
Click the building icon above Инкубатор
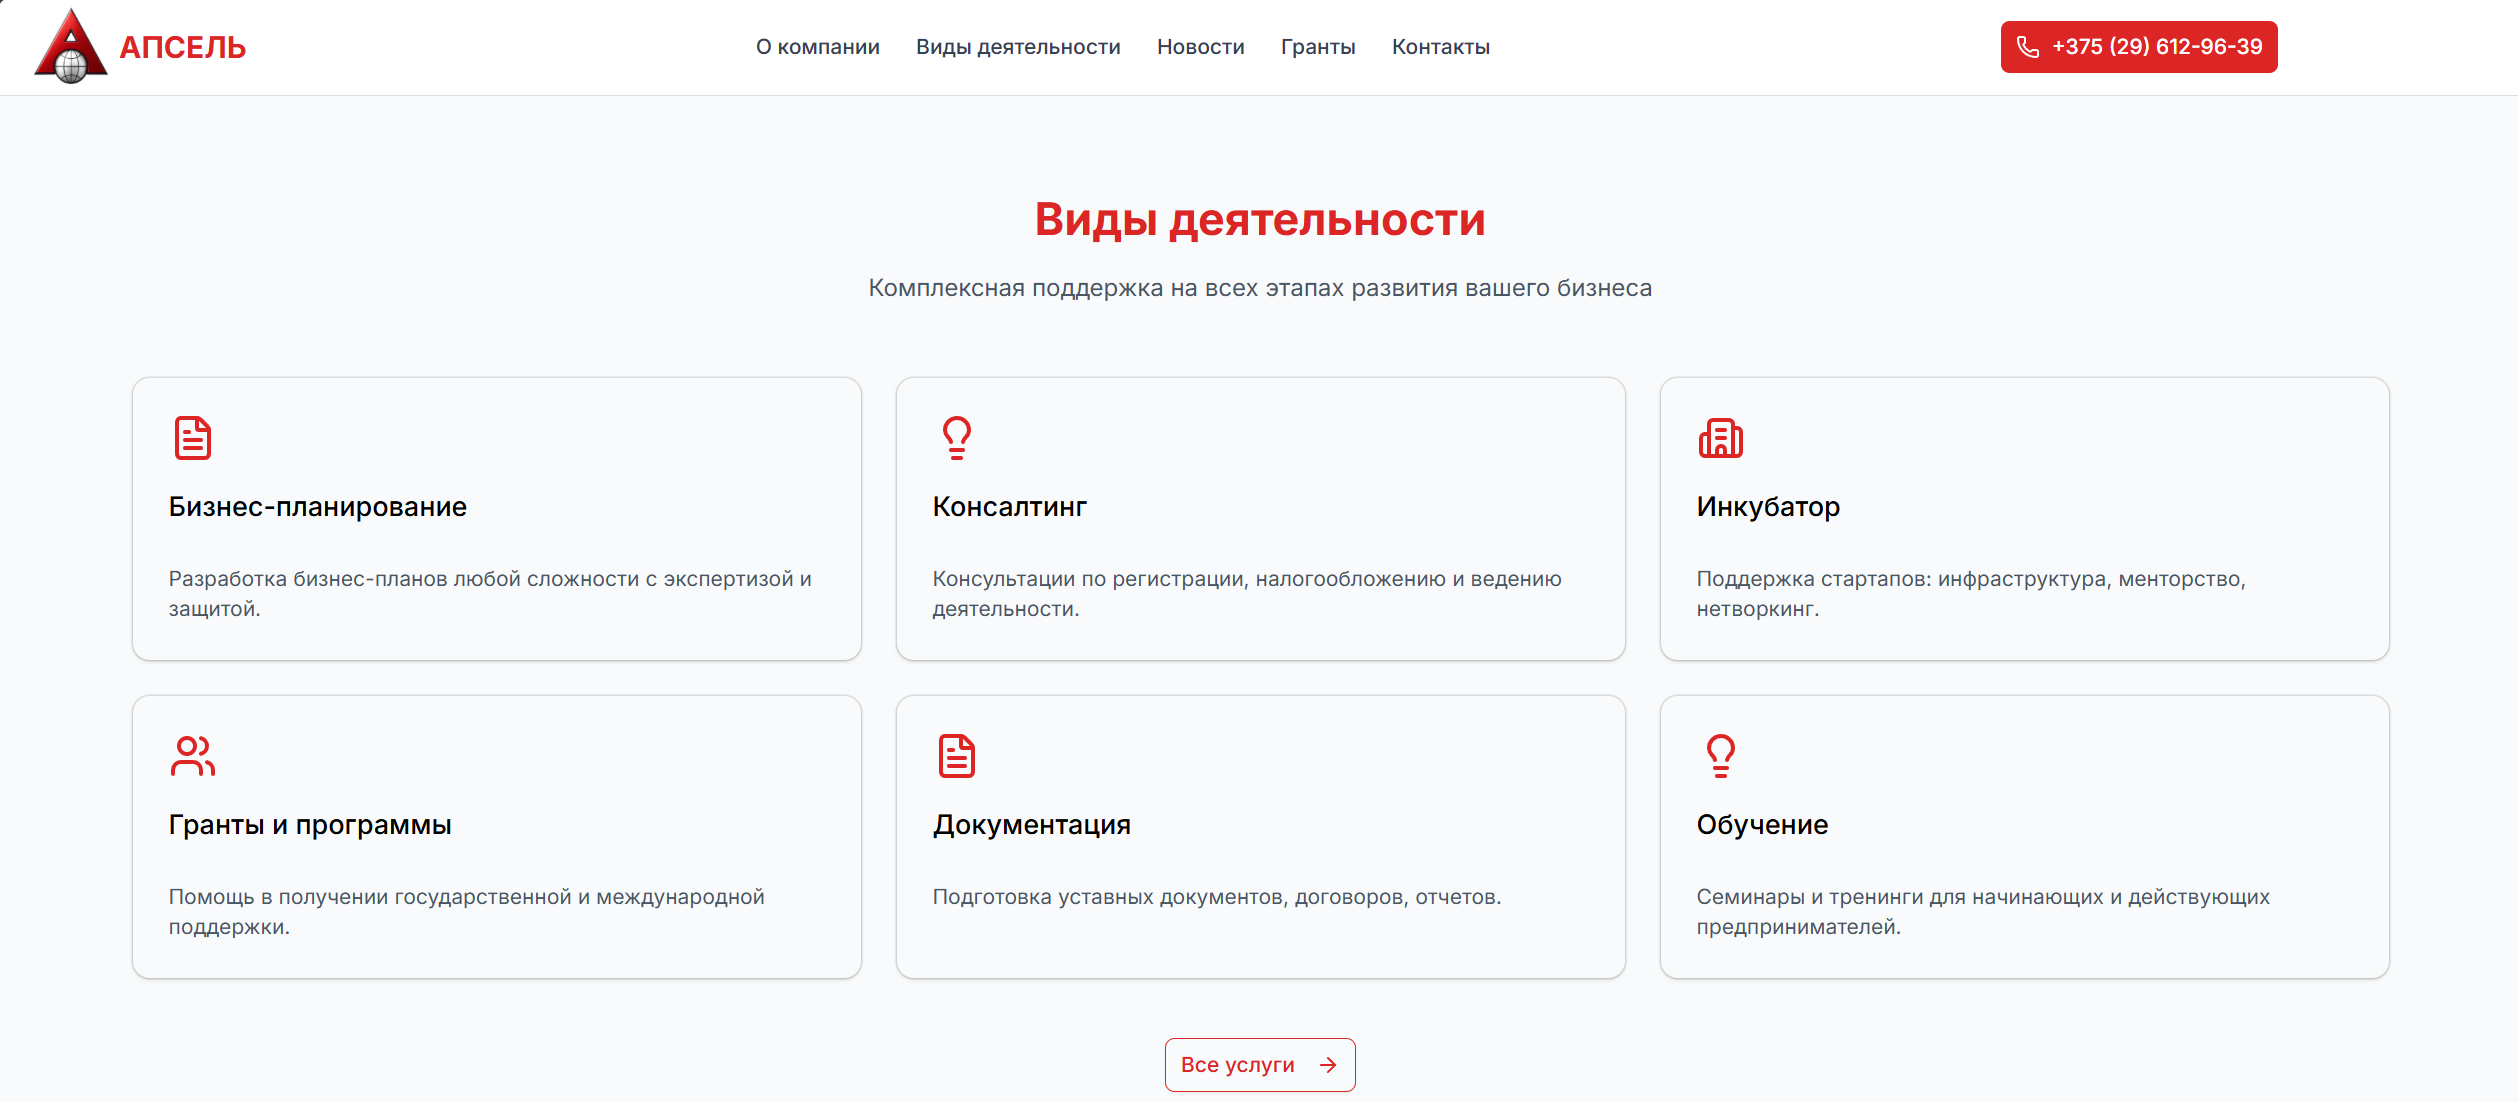1721,438
